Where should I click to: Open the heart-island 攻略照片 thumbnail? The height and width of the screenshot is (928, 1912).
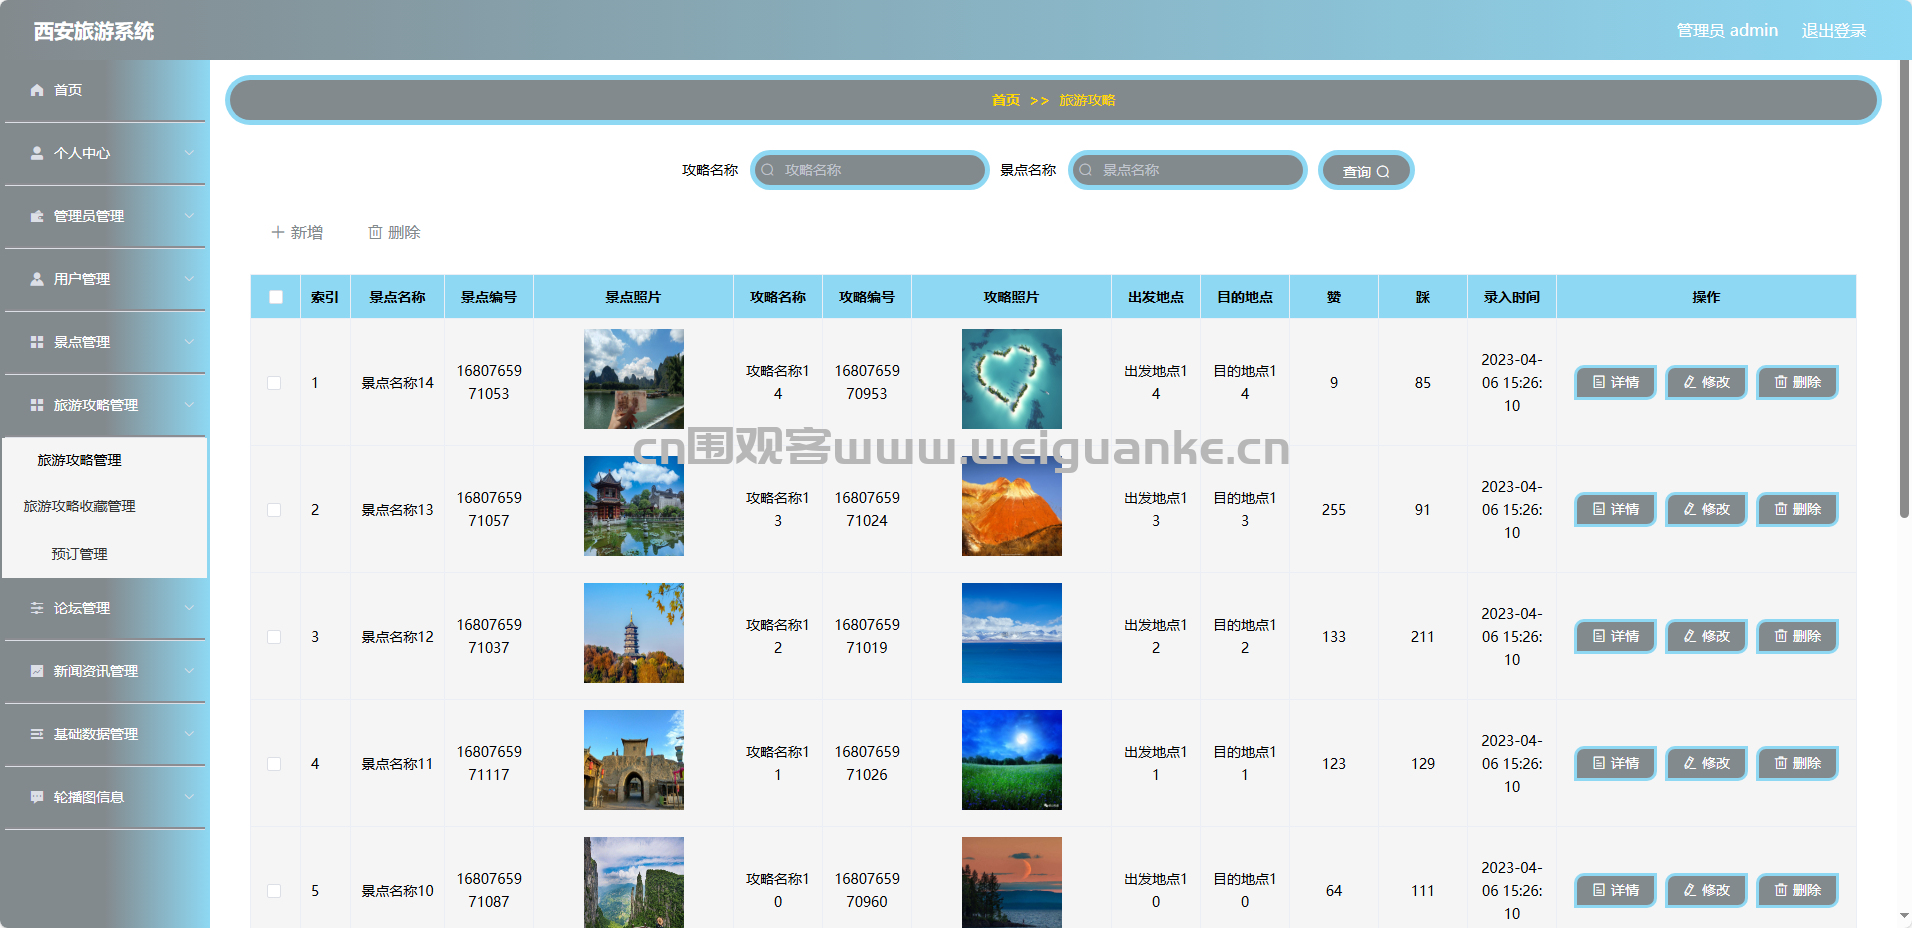[1012, 379]
